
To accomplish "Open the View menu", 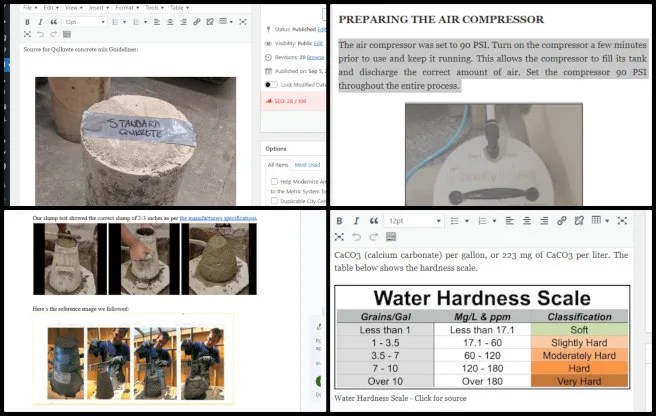I will [x=74, y=8].
